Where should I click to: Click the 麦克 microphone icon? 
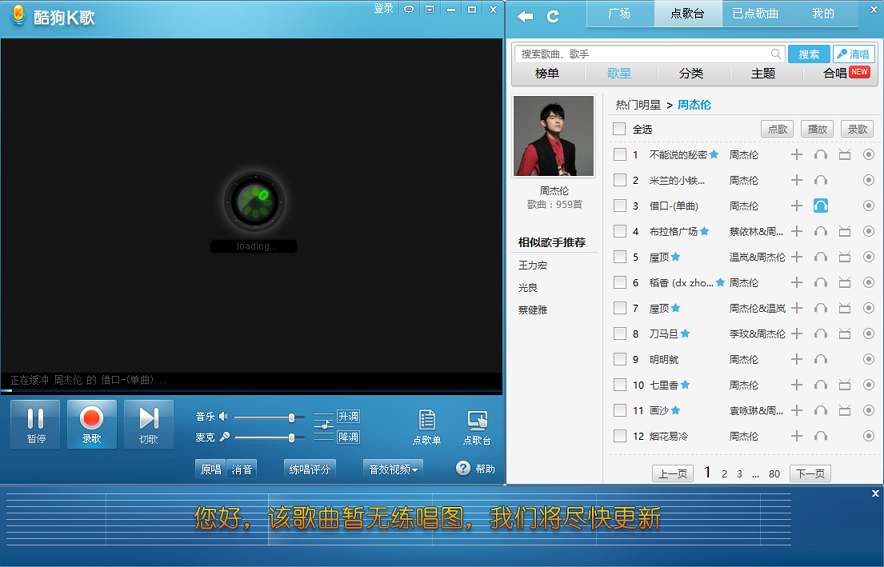(x=224, y=437)
